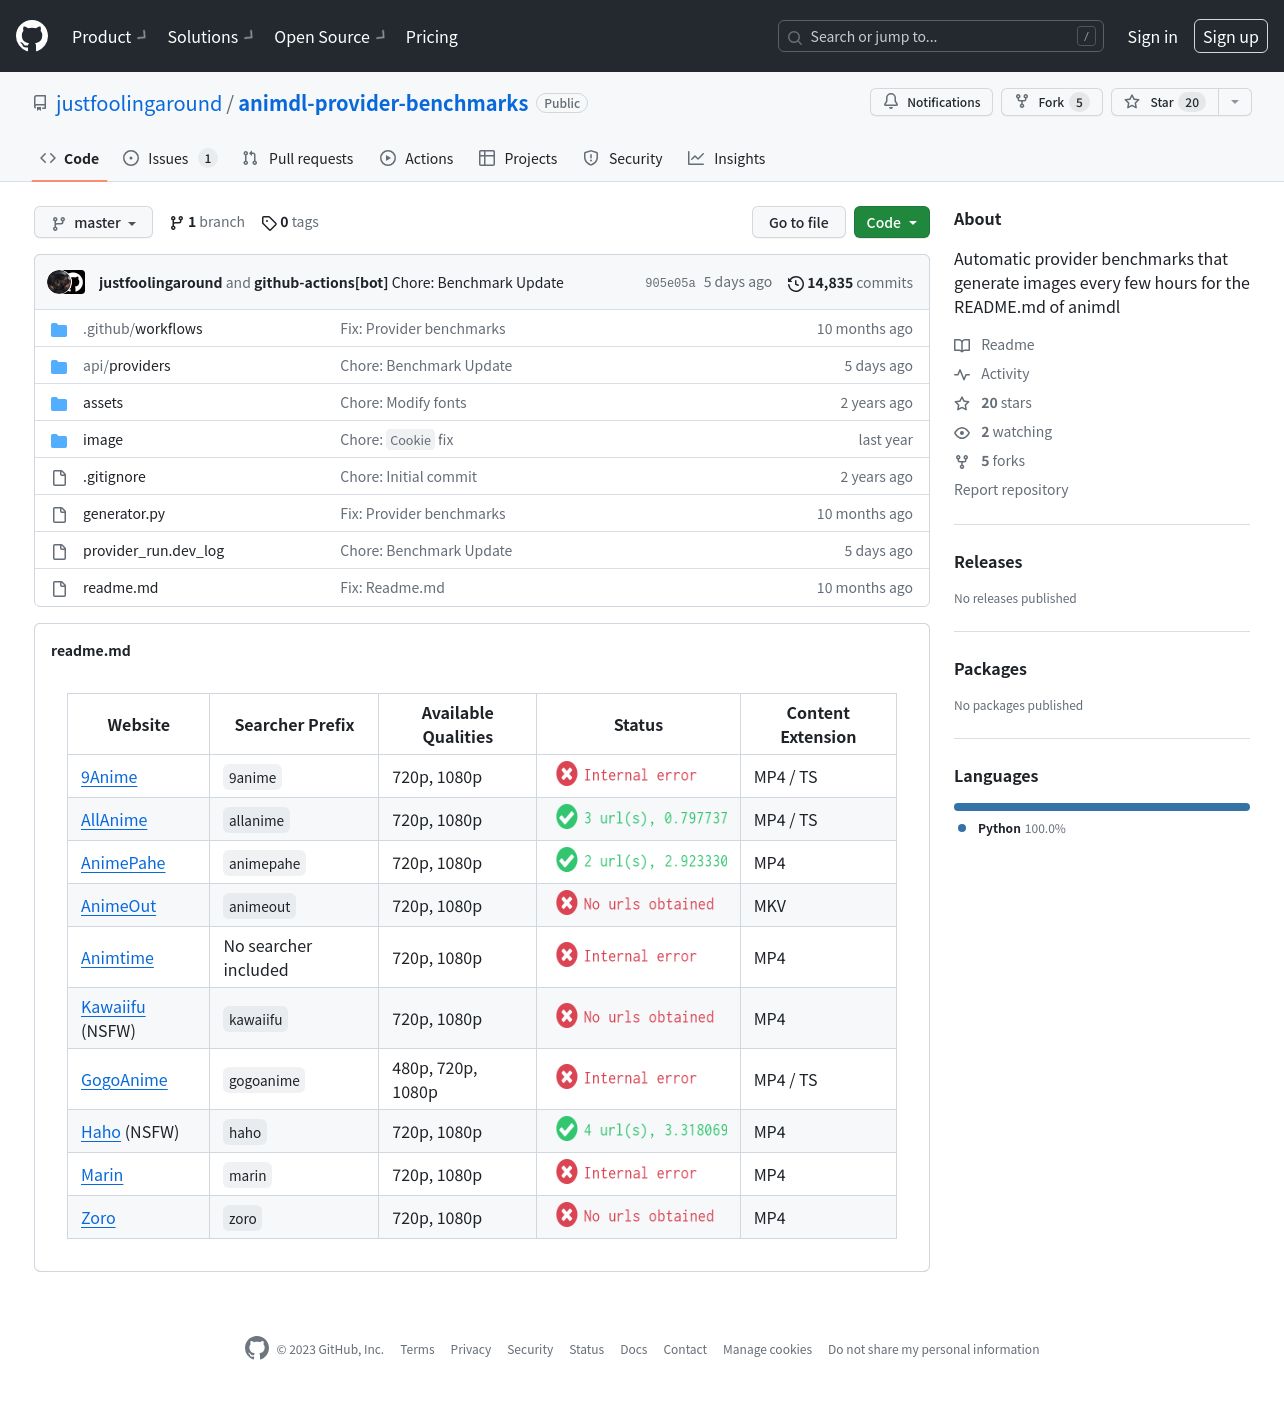Click the eye icon next to watching
Viewport: 1284px width, 1415px height.
(x=962, y=432)
